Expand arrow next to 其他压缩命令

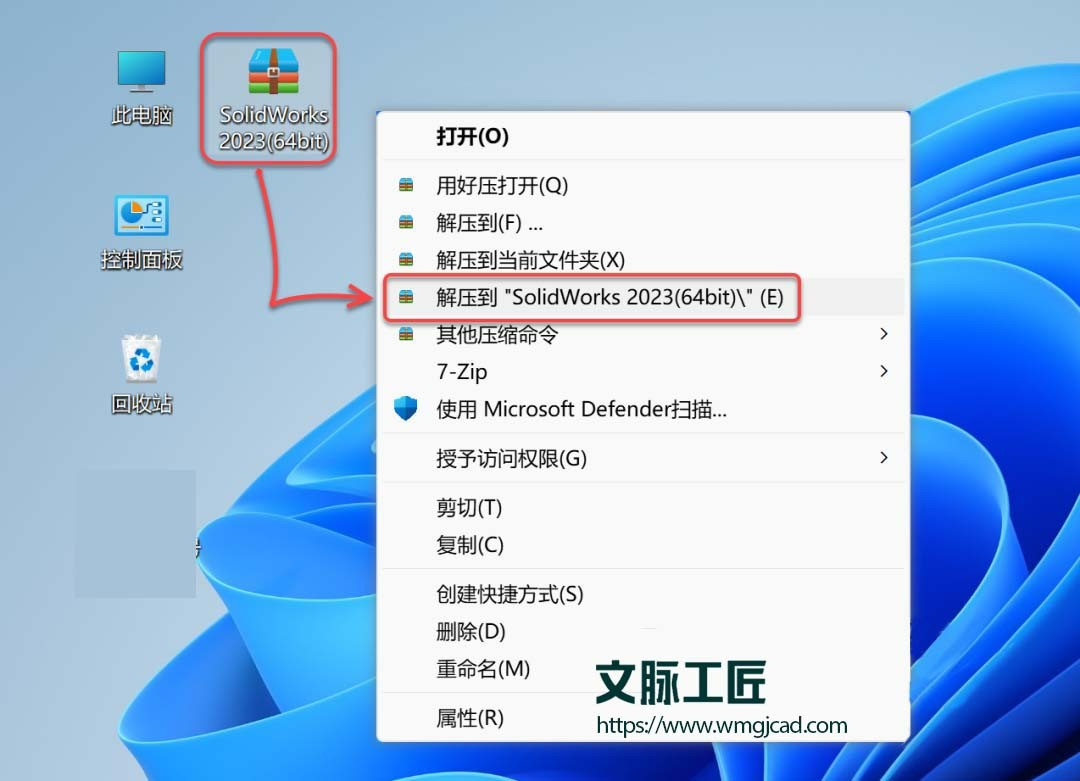point(884,334)
